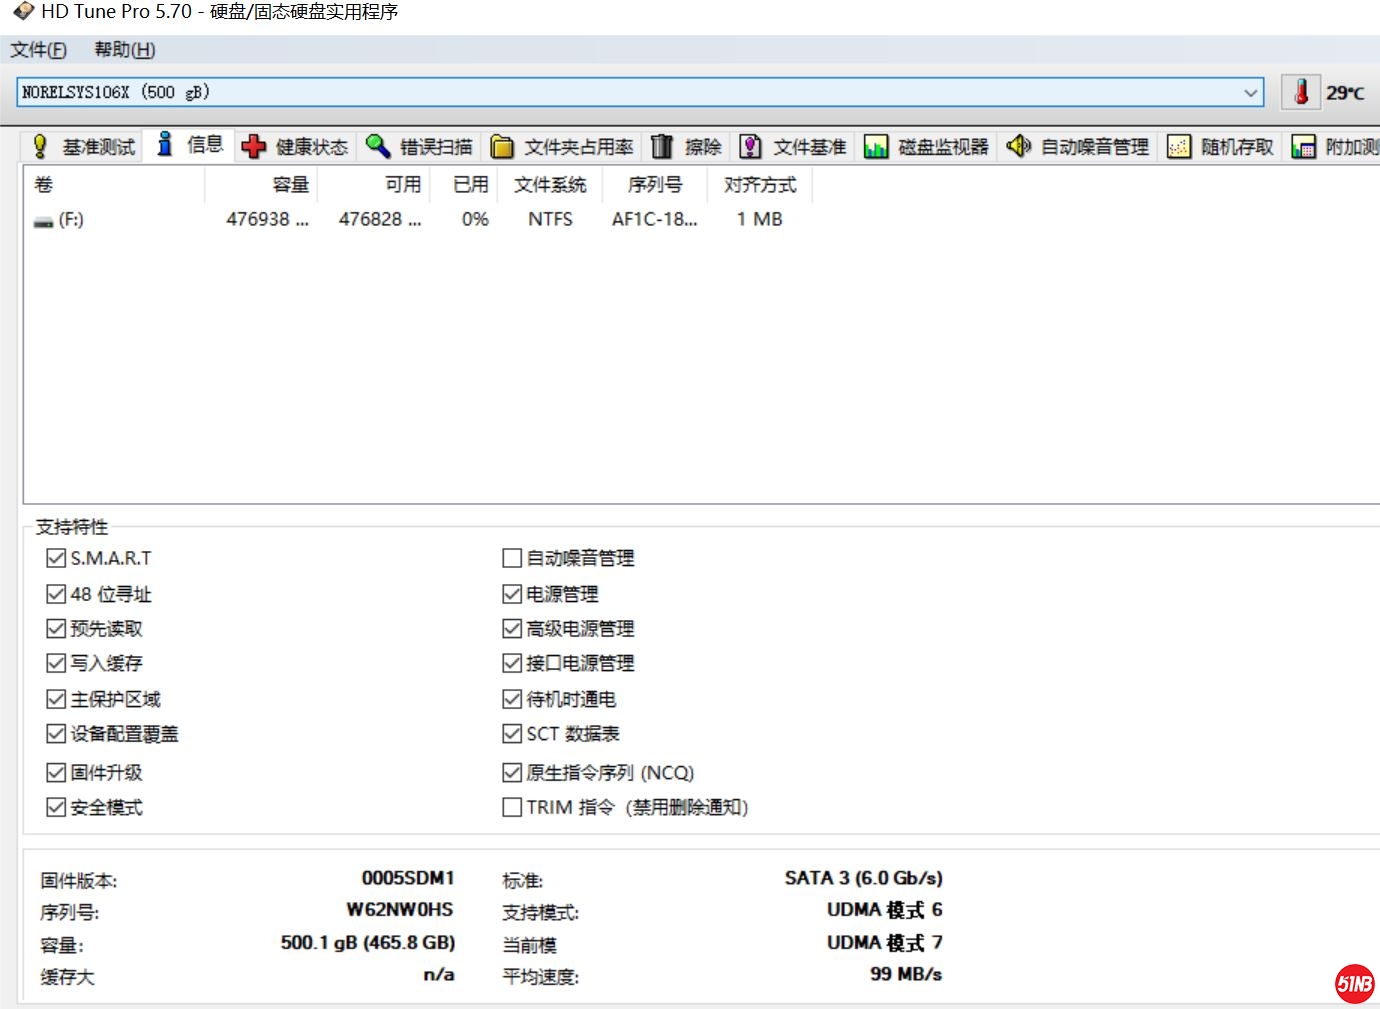
Task: Open the 磁盘监视器 chart icon
Action: pos(876,147)
